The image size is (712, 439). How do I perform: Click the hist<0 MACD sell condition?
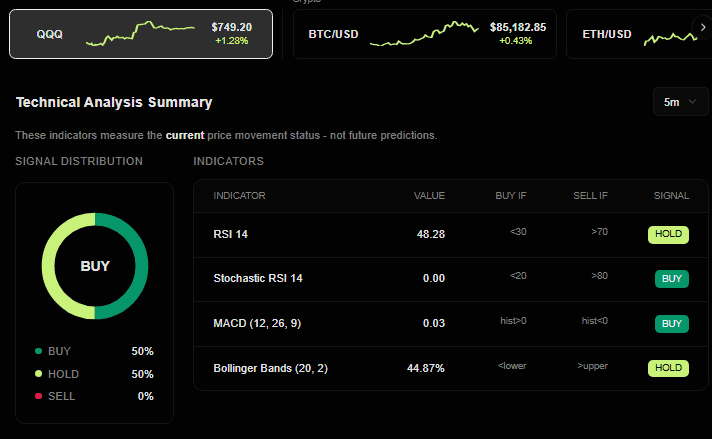click(594, 321)
